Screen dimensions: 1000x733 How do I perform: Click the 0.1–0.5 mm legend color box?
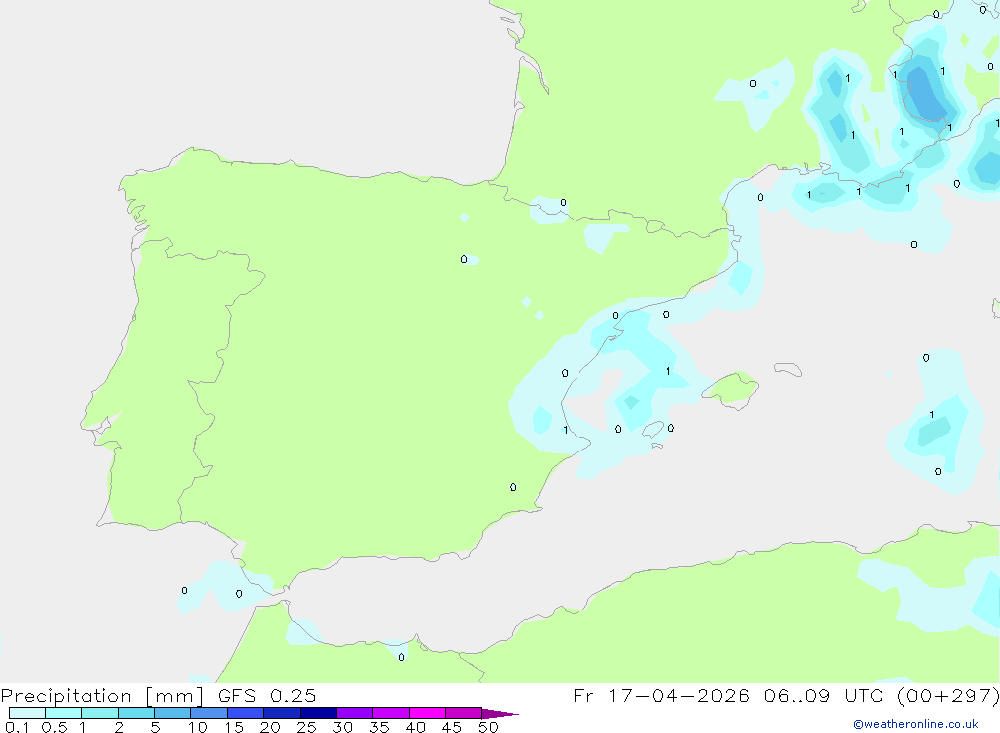27,713
